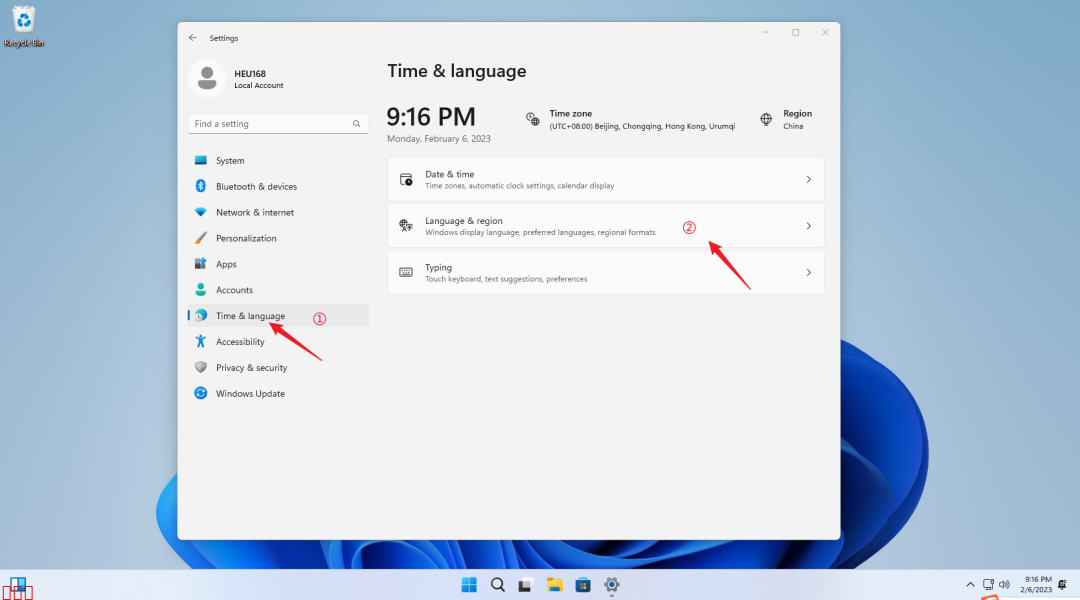The image size is (1080, 600).
Task: Open the Recycle Bin desktop icon
Action: [x=23, y=26]
